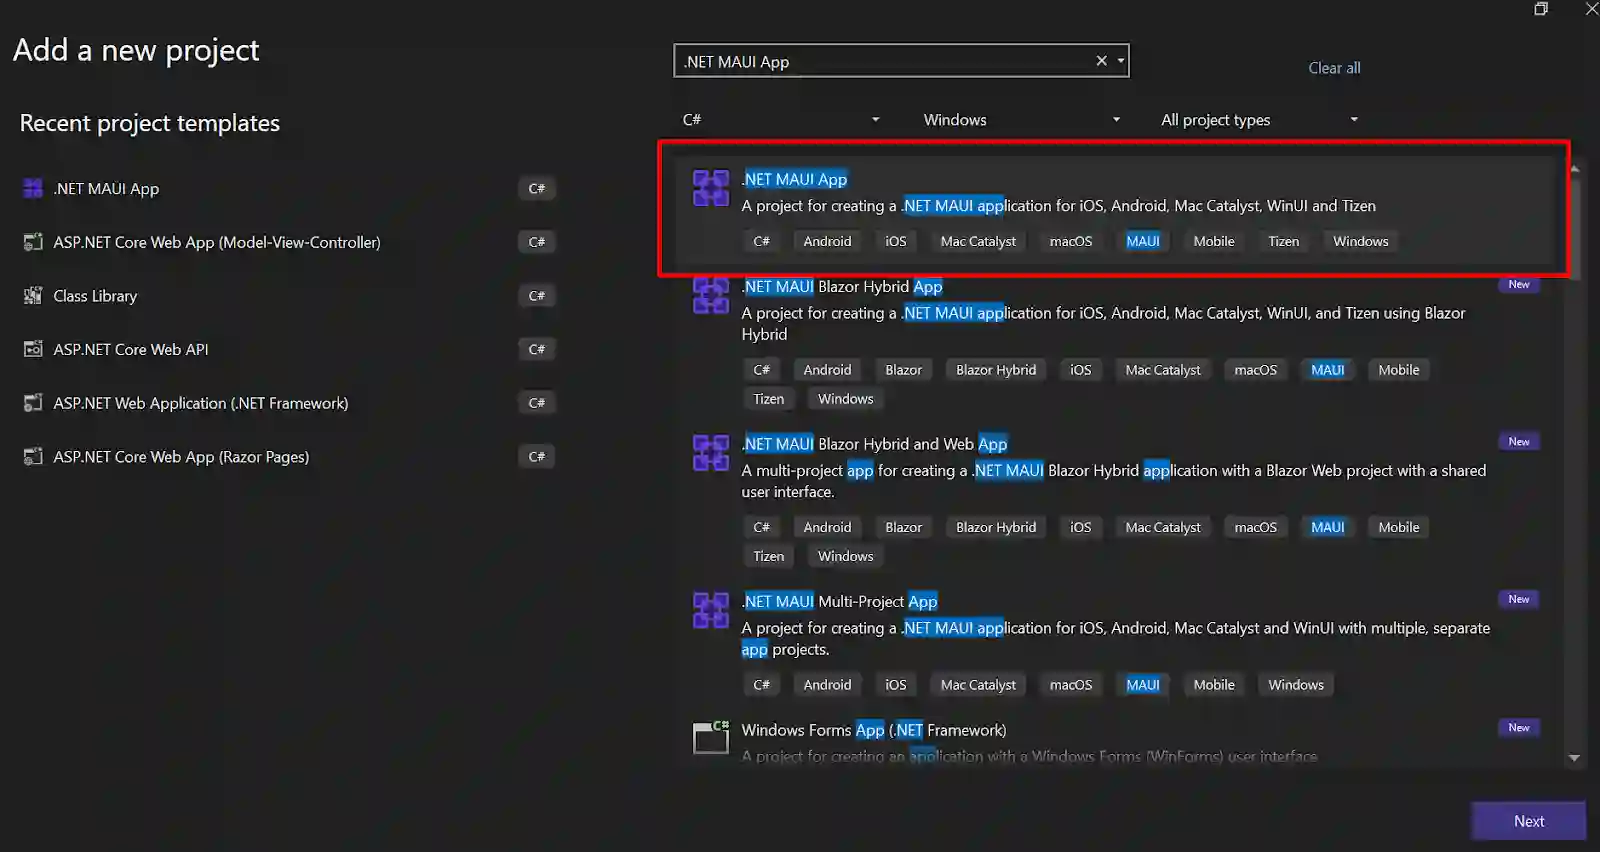Click the restore window button
This screenshot has height=852, width=1600.
click(1541, 9)
